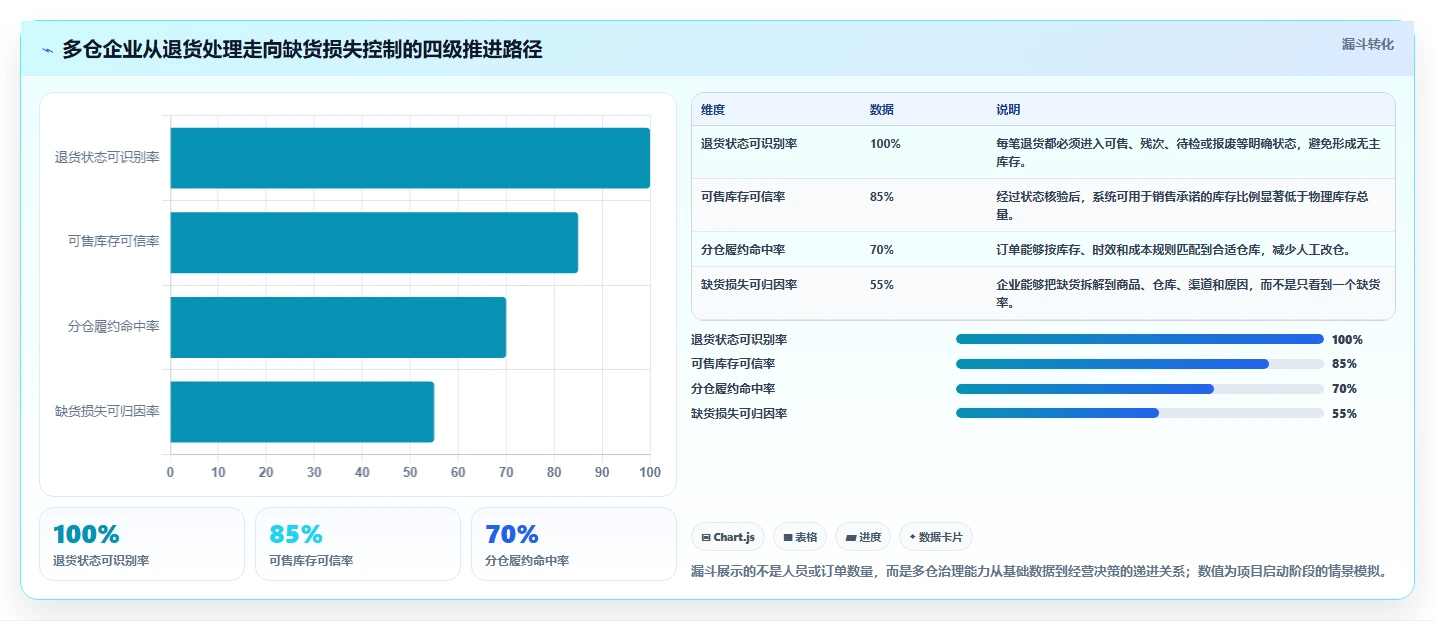The height and width of the screenshot is (621, 1435).
Task: Click the 退货状态可识别率 bar in the chart
Action: click(x=410, y=158)
